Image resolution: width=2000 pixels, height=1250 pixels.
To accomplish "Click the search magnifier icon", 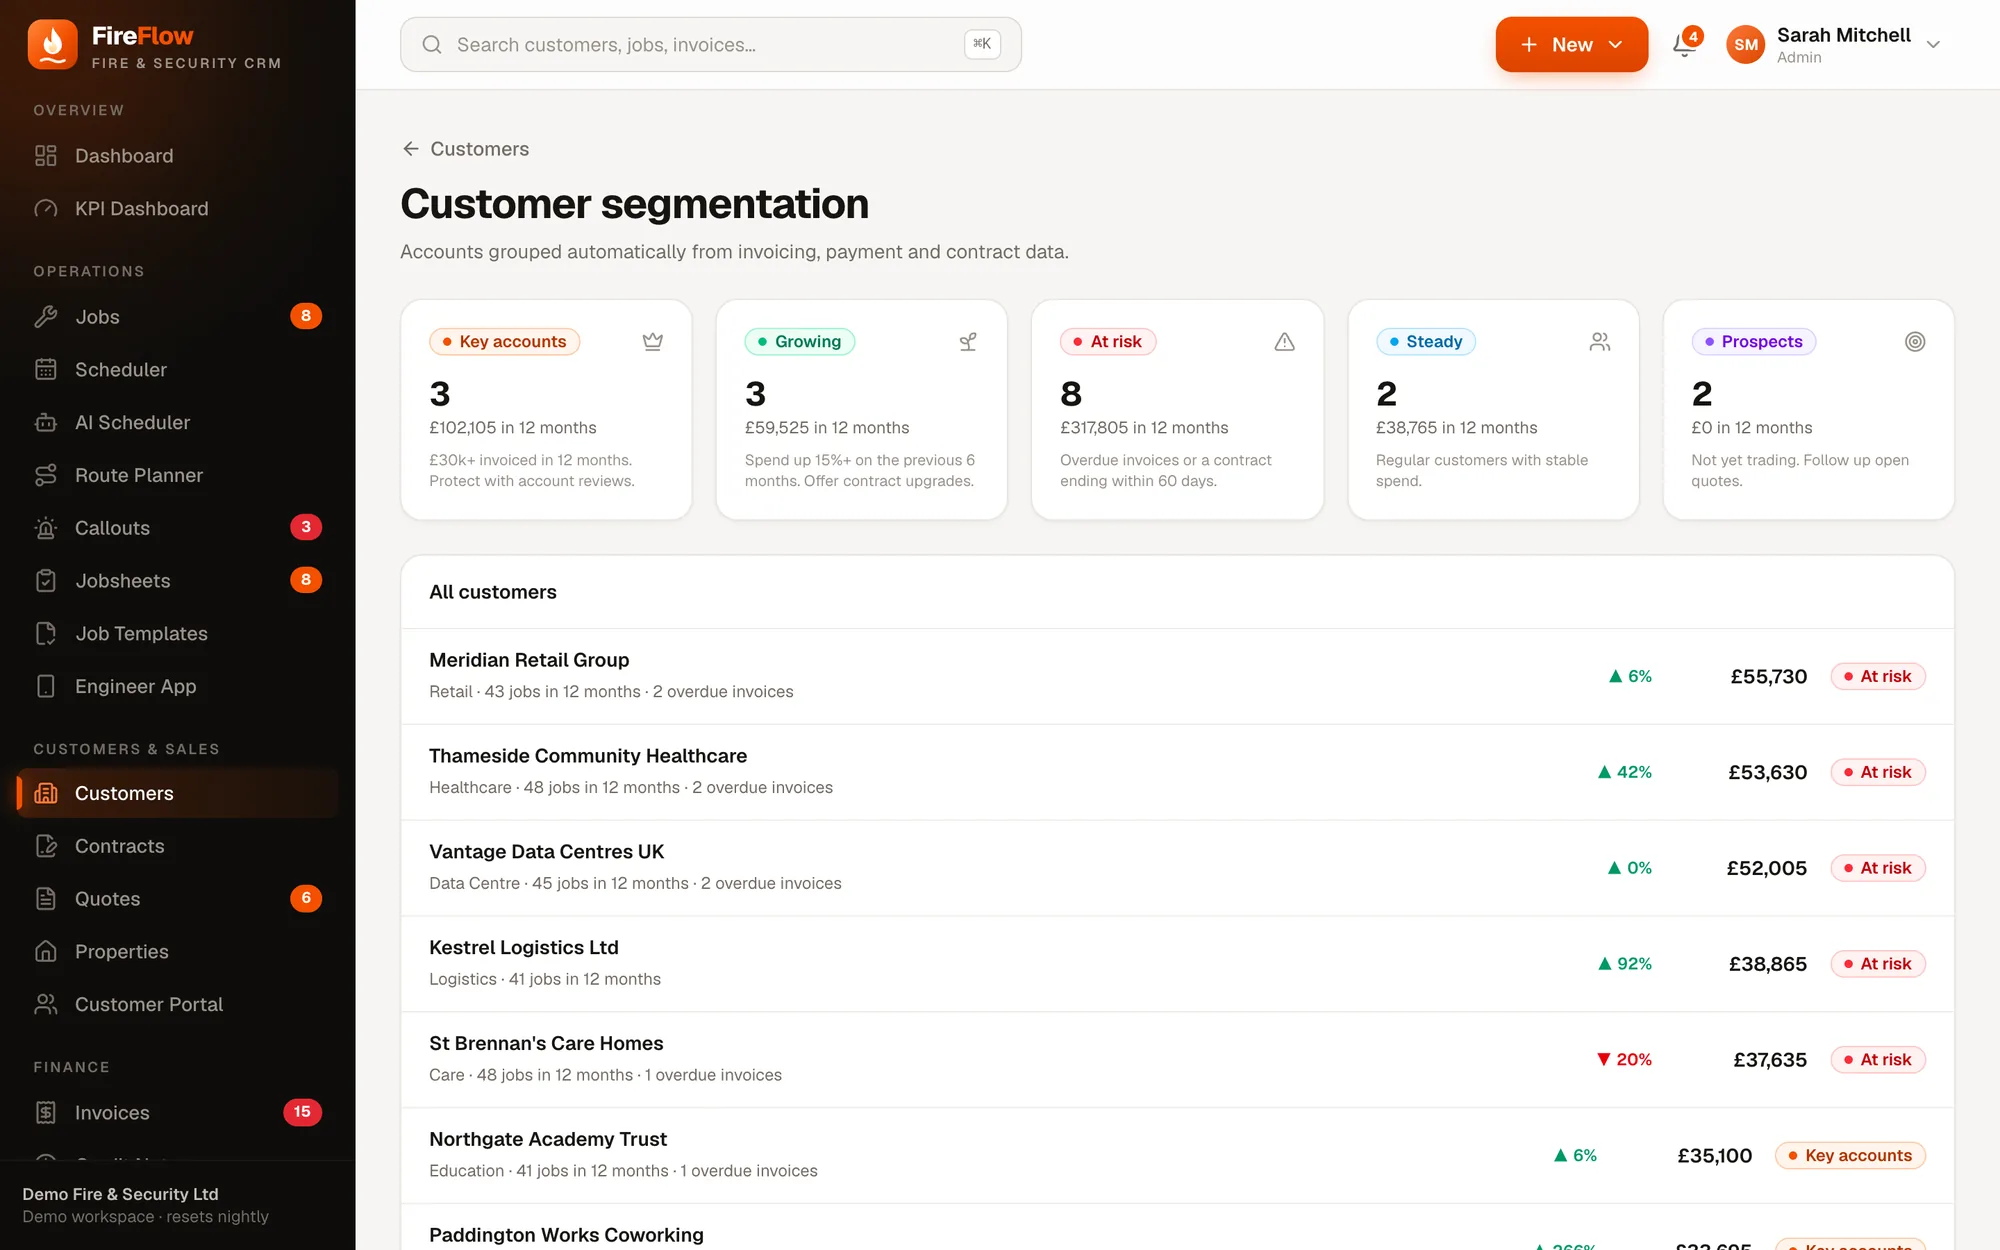I will [432, 45].
